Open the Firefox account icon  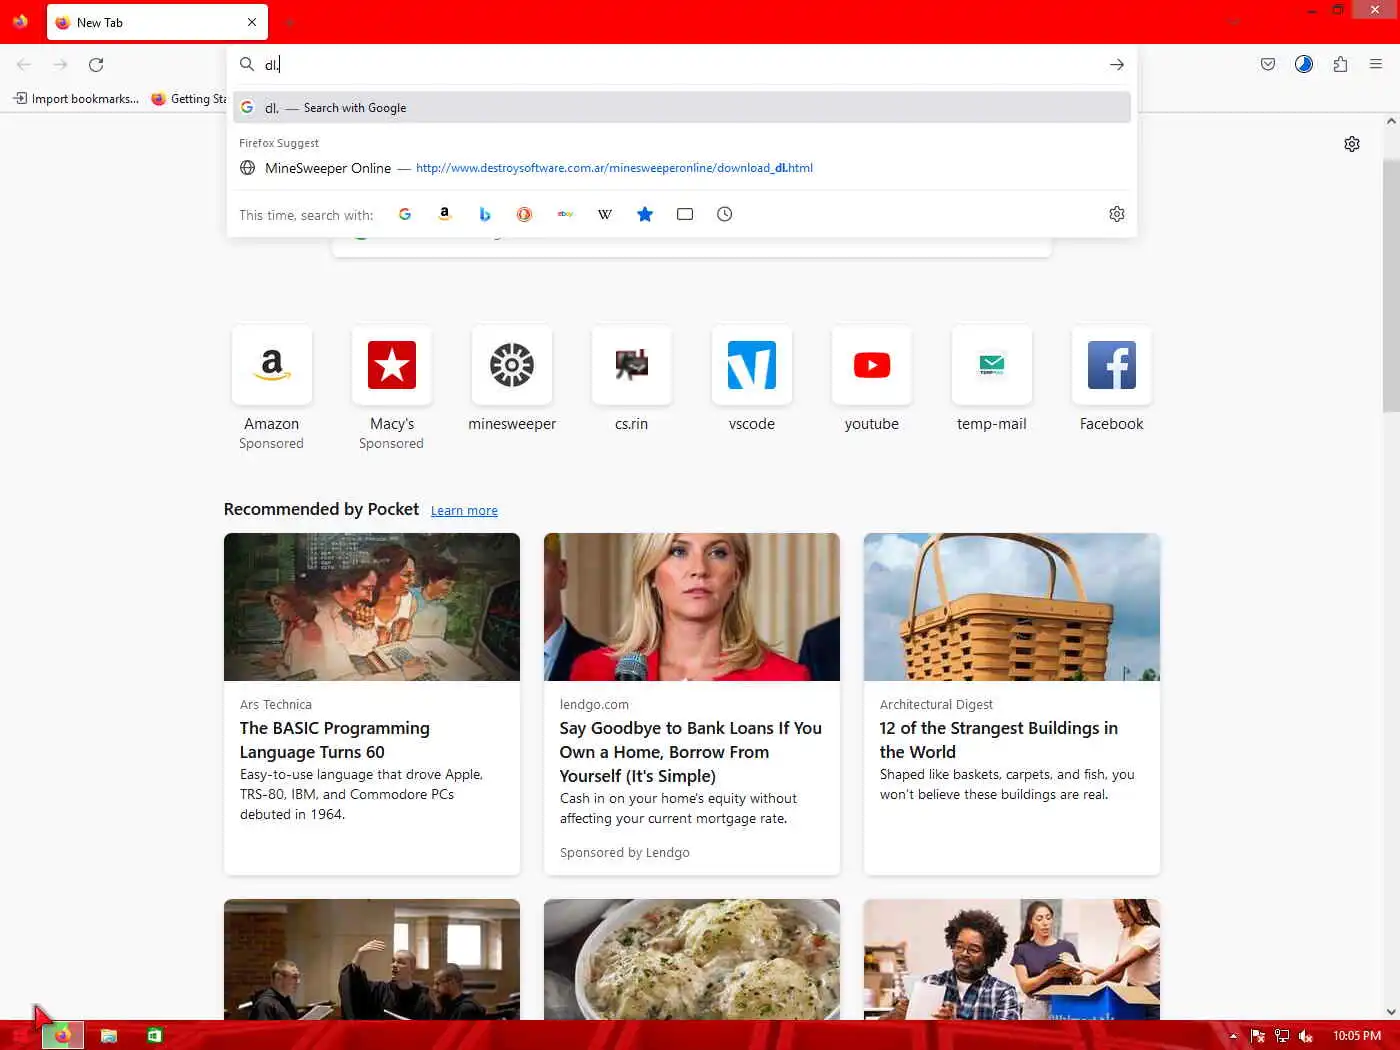pos(1304,64)
